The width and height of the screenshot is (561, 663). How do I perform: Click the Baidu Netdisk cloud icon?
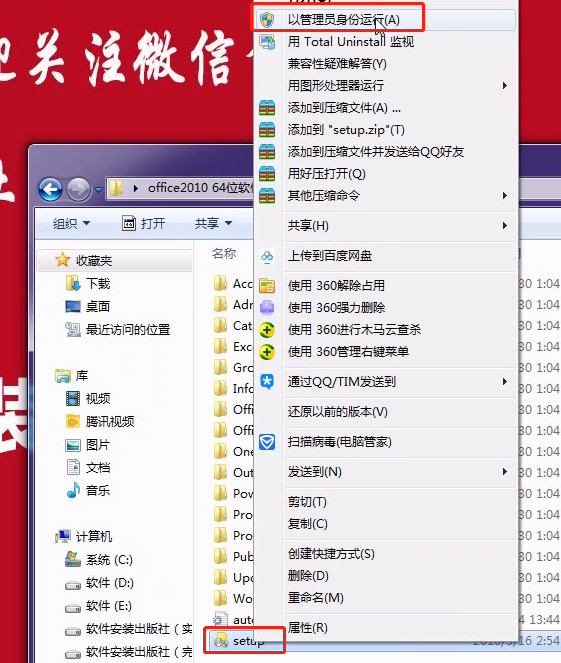267,256
